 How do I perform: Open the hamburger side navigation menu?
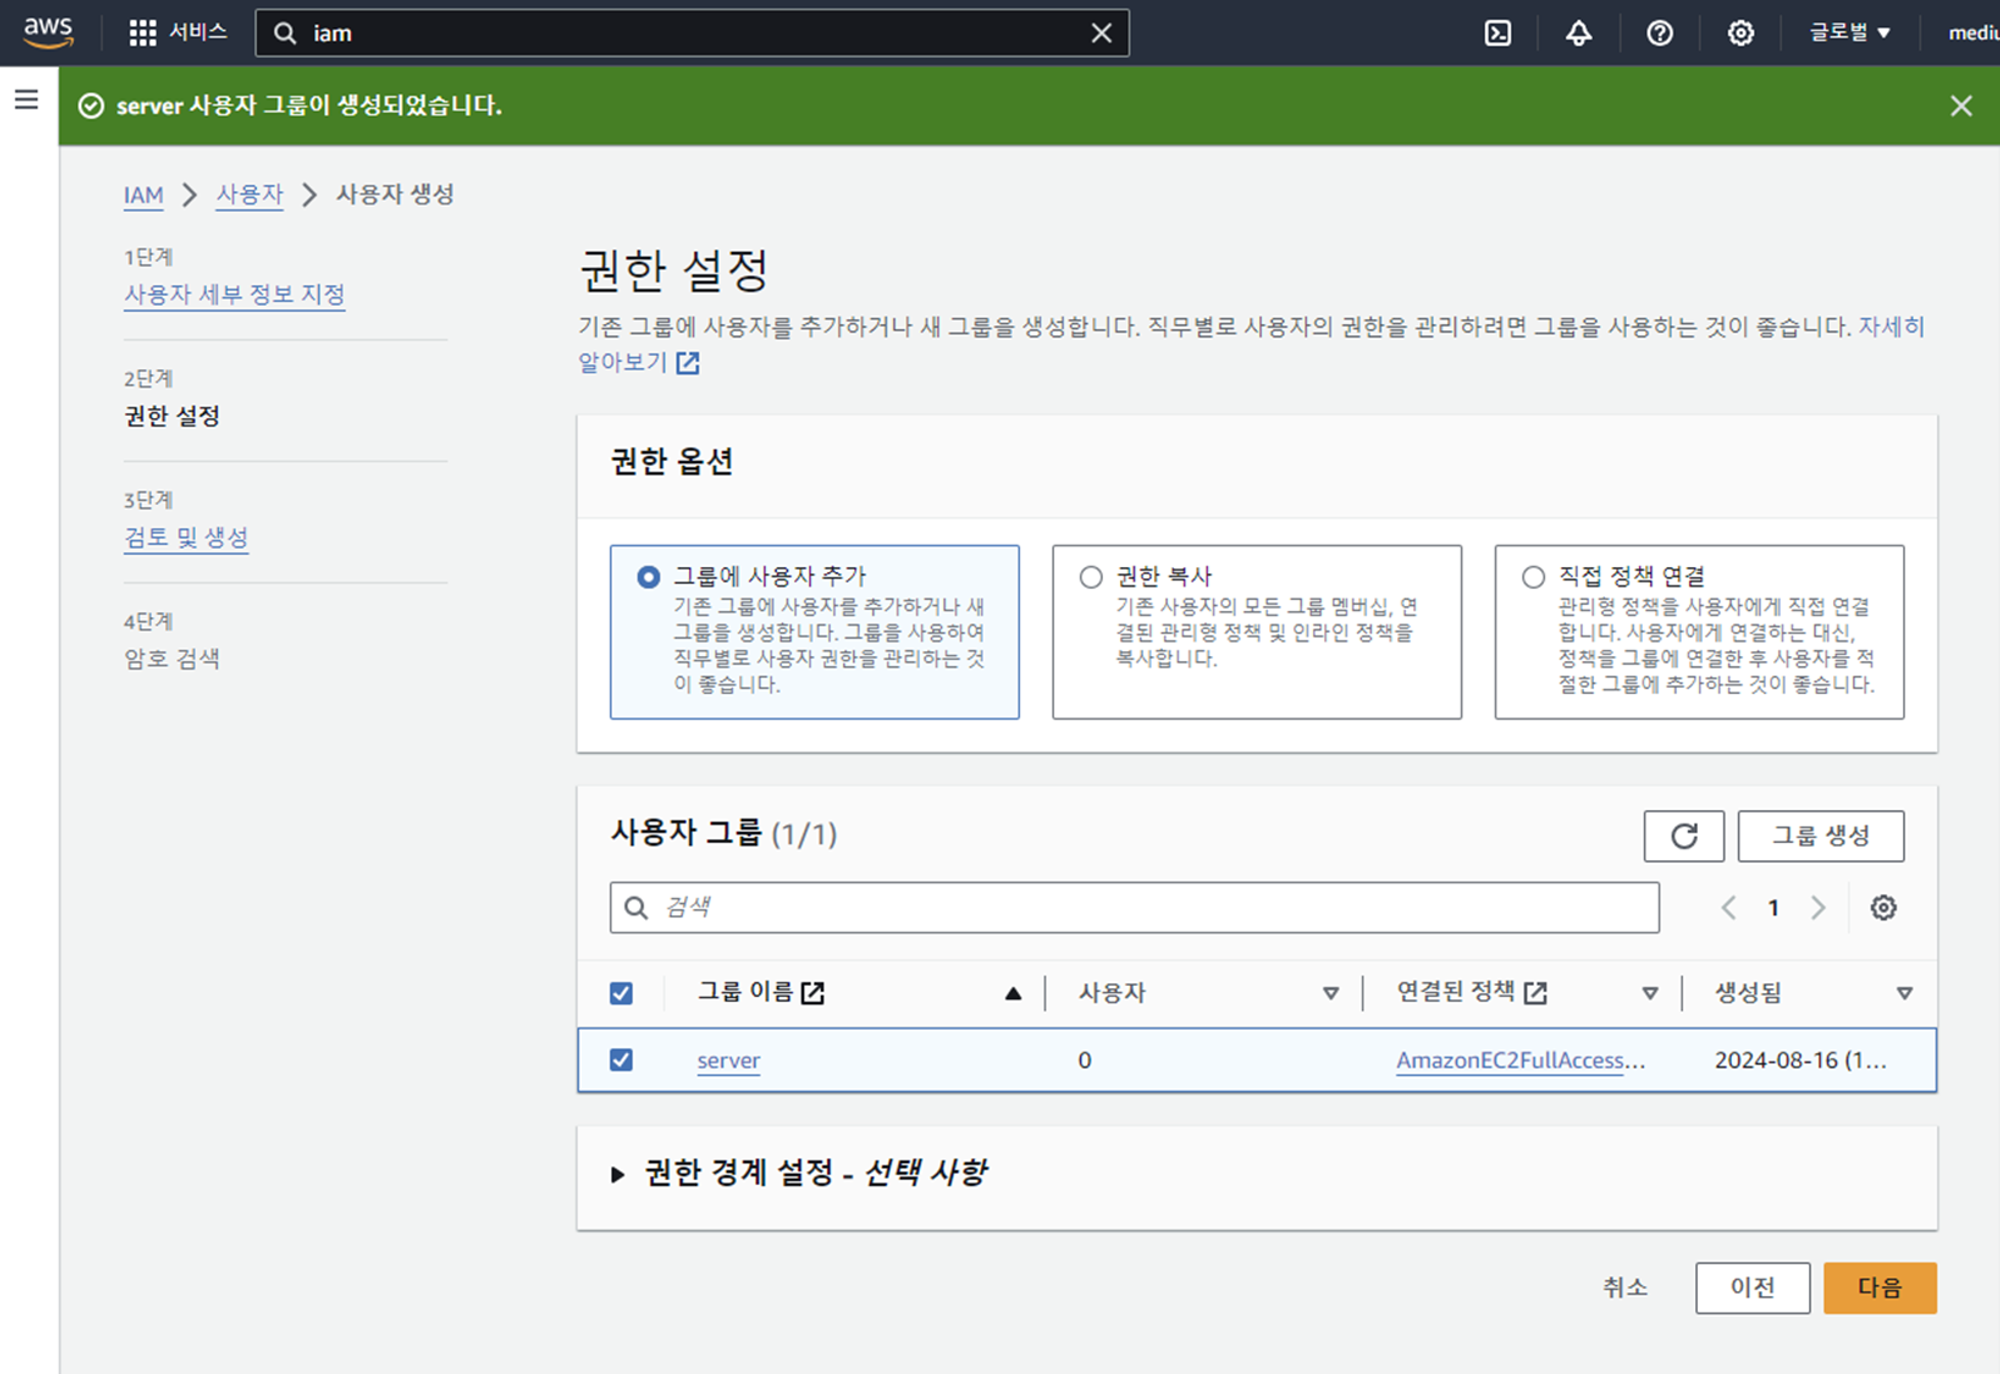27,99
